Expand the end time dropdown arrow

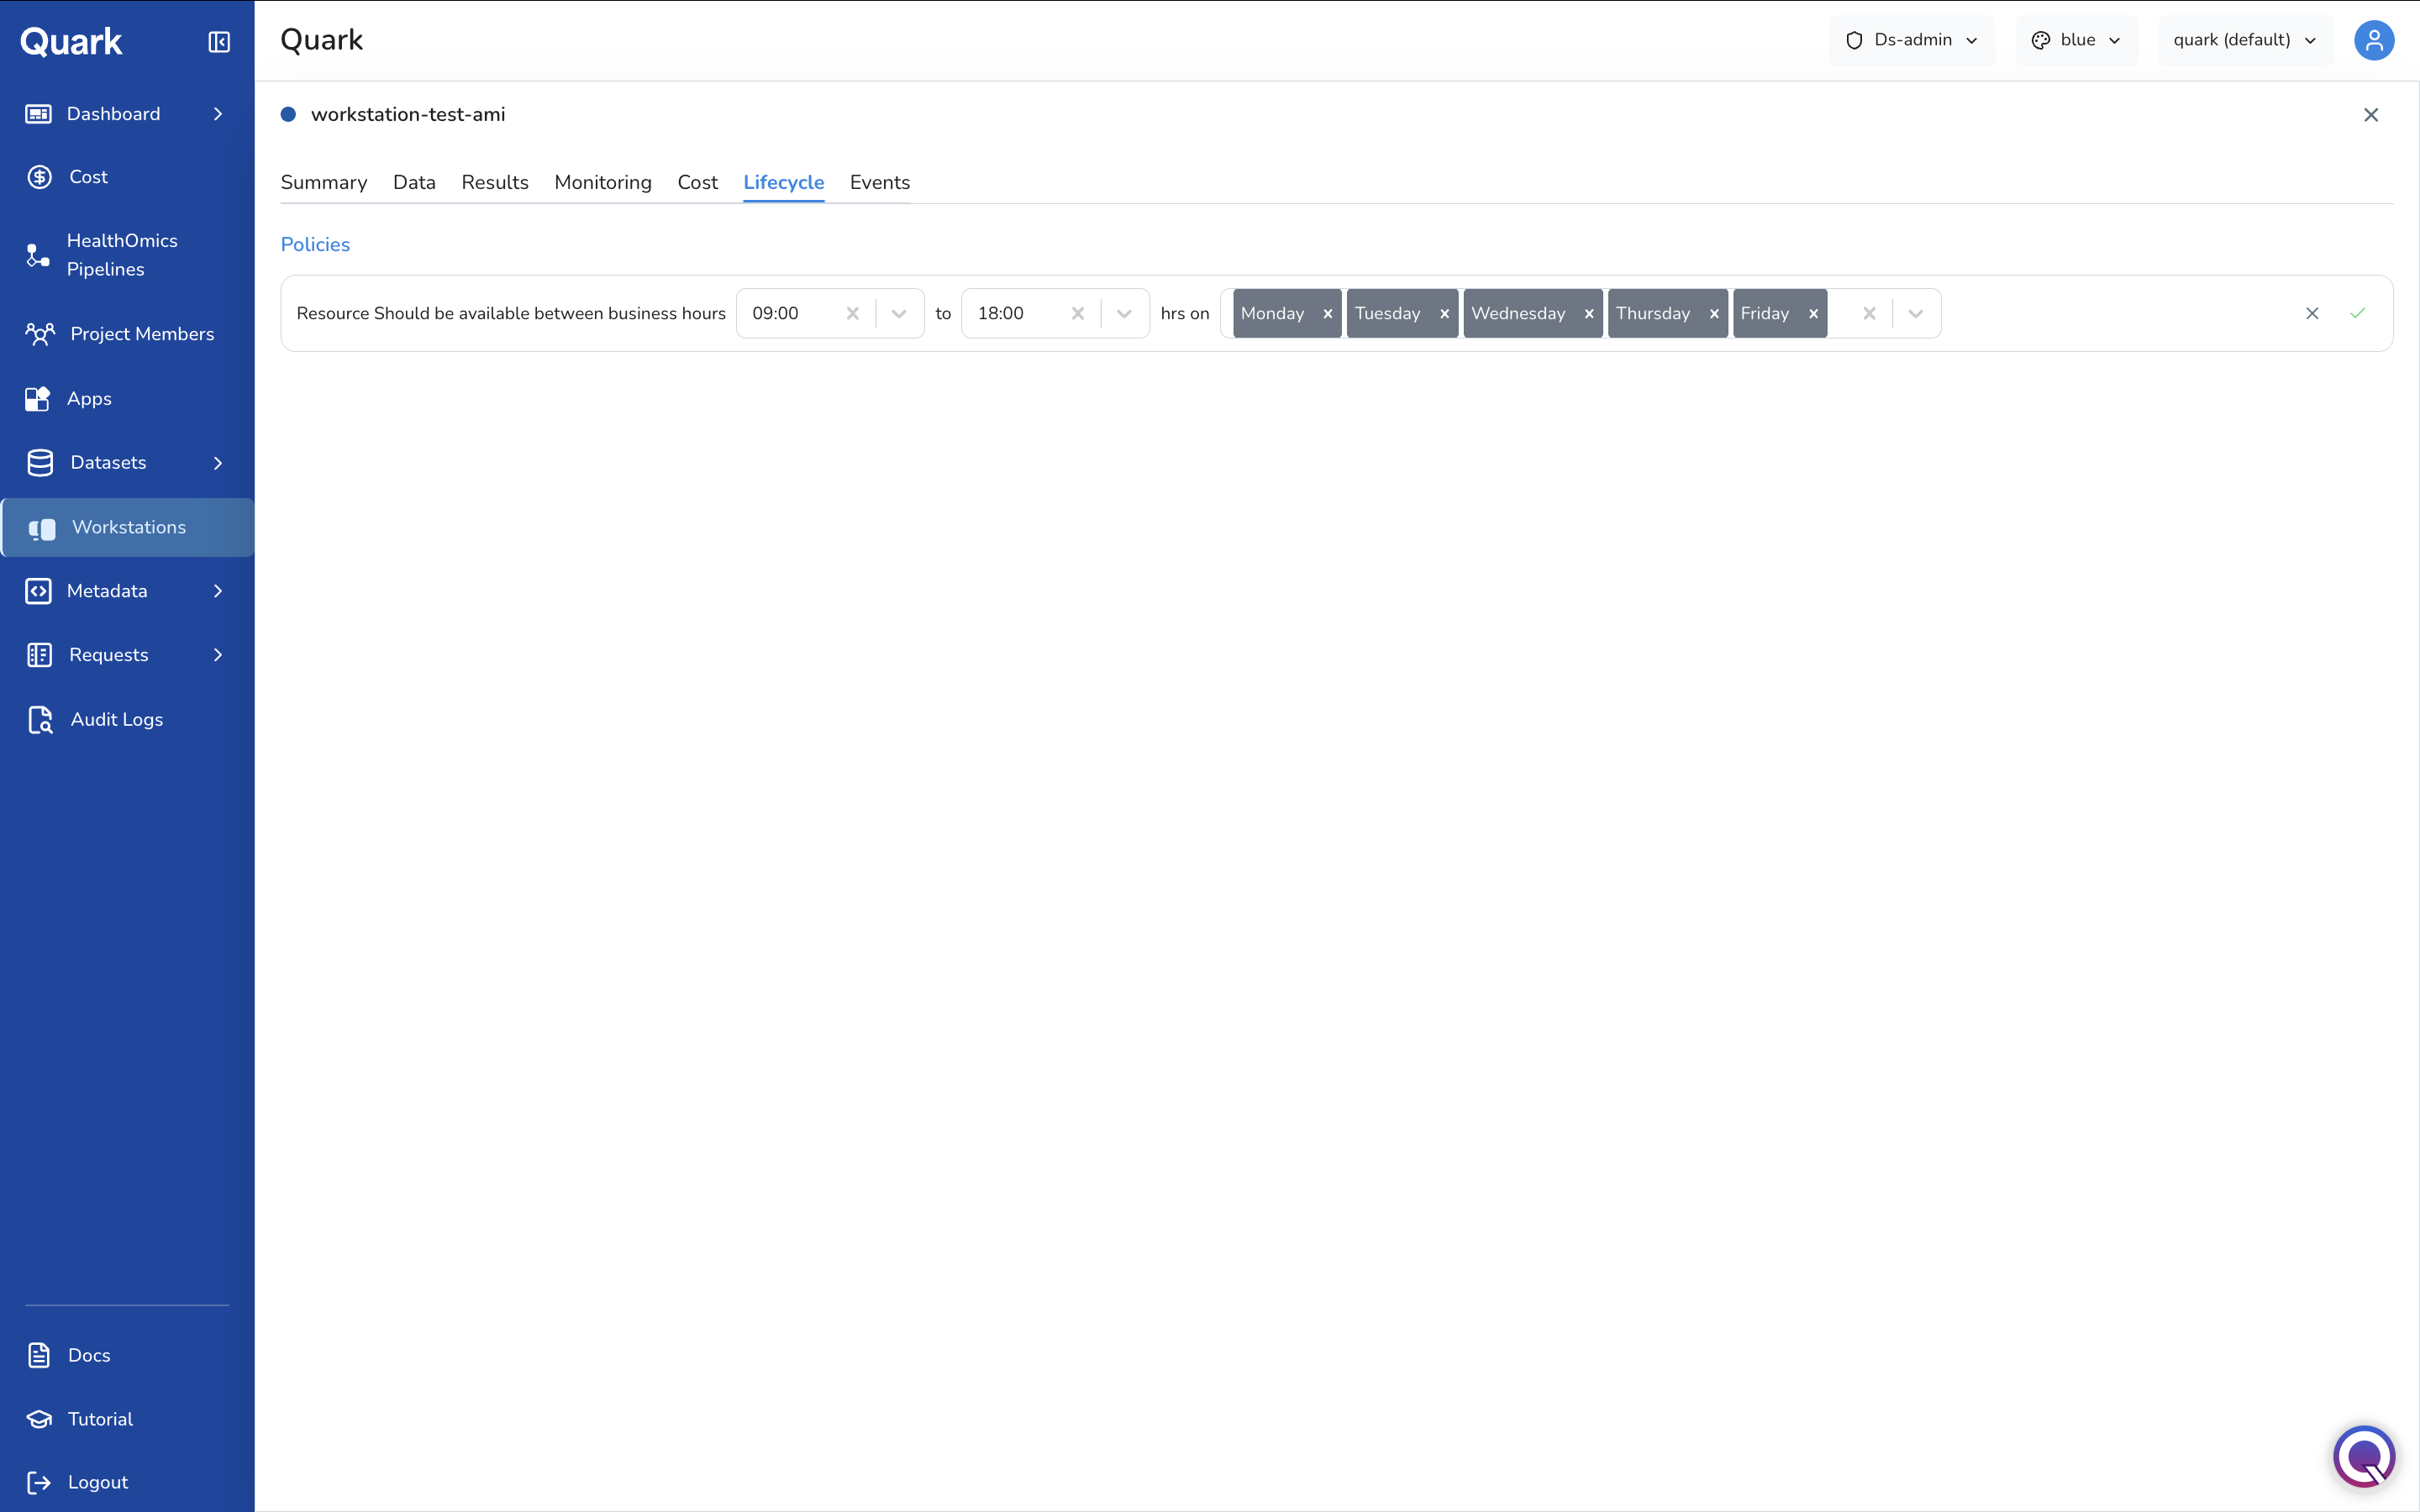pyautogui.click(x=1124, y=313)
